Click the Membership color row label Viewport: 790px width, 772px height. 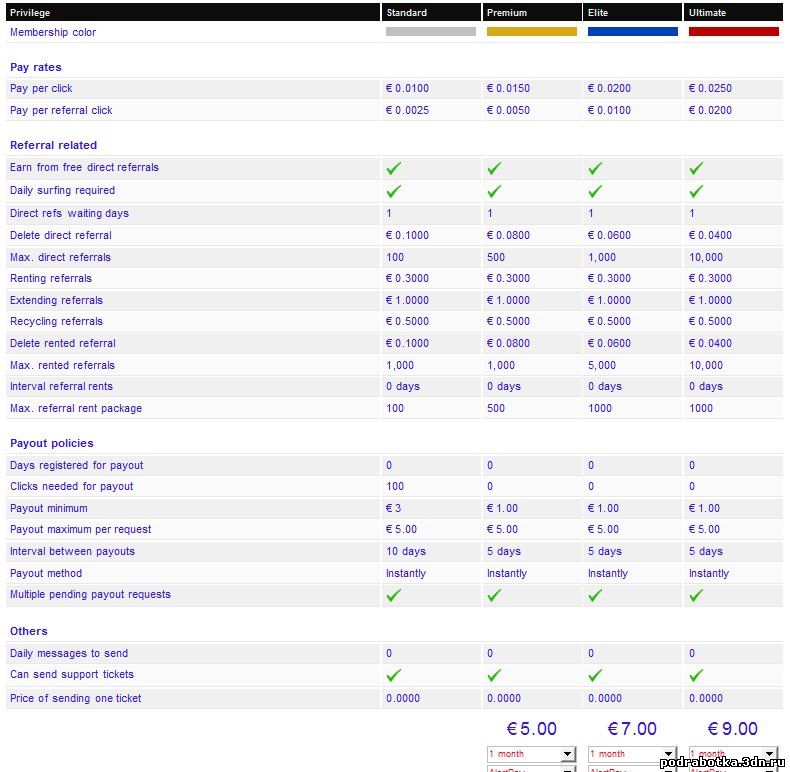point(53,32)
